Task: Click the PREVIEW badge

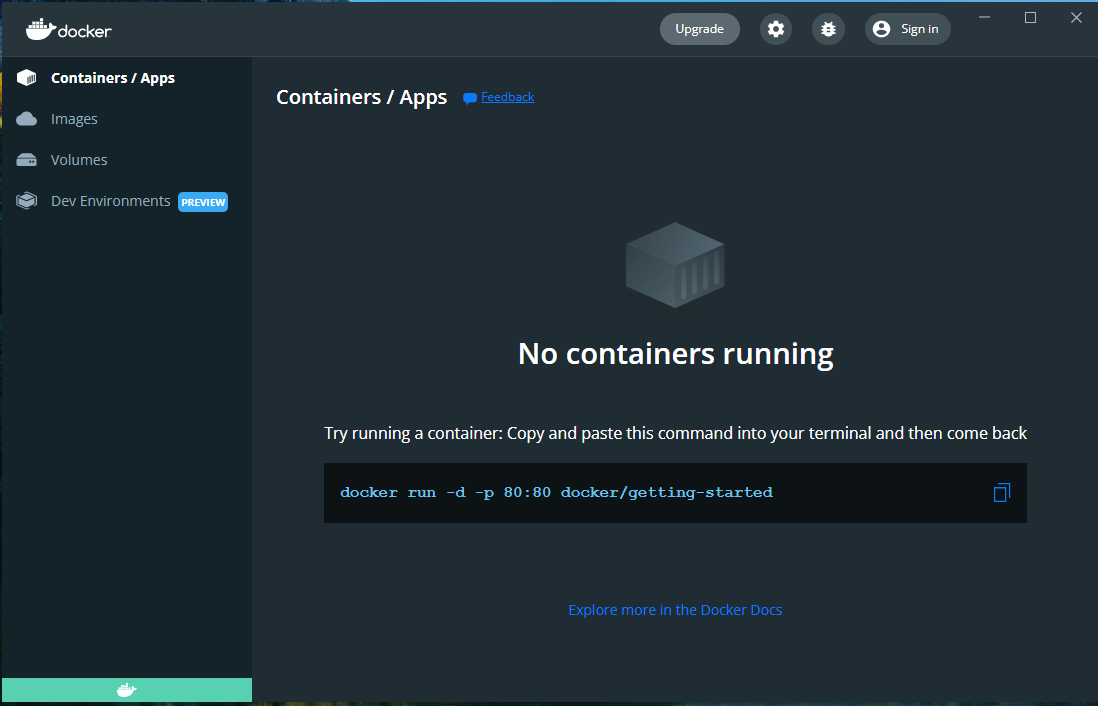Action: click(203, 202)
